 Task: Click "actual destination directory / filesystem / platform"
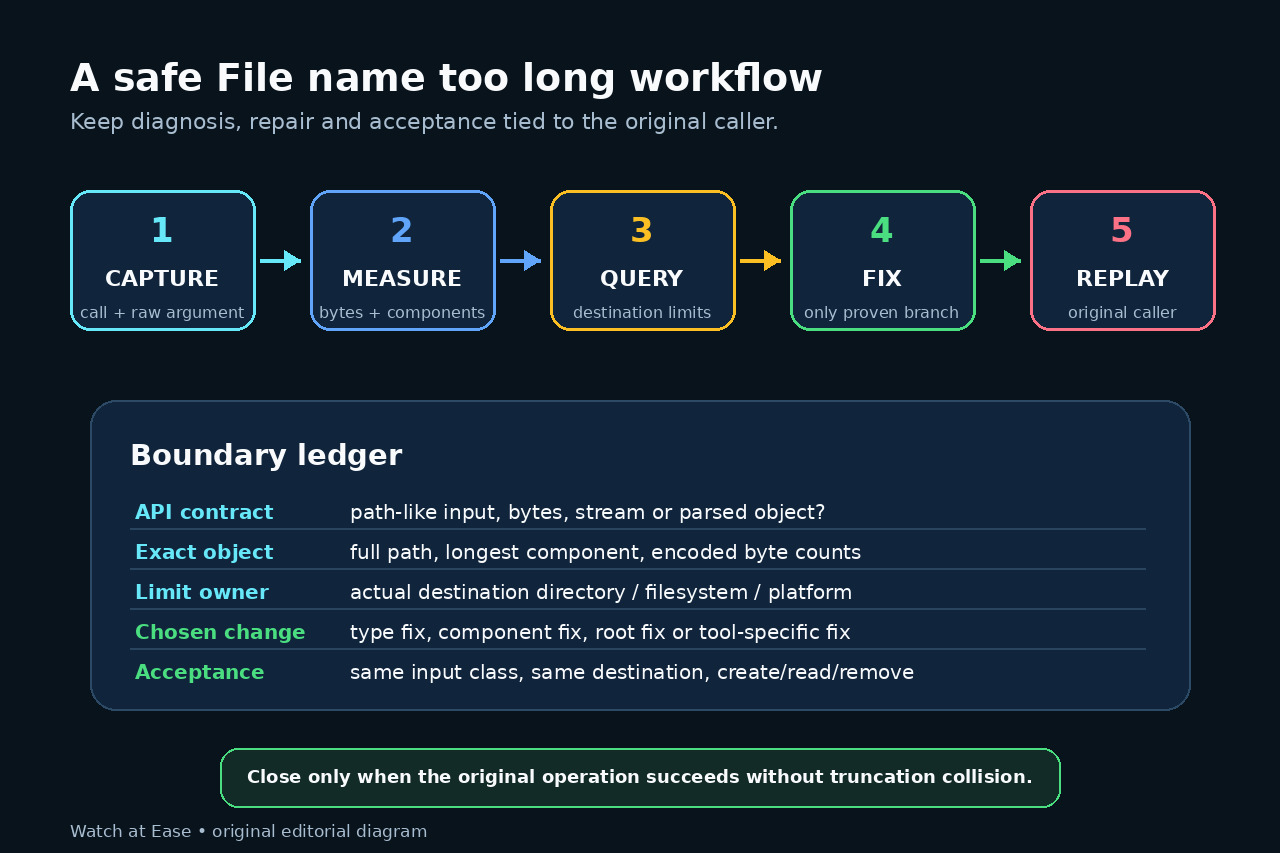[601, 592]
